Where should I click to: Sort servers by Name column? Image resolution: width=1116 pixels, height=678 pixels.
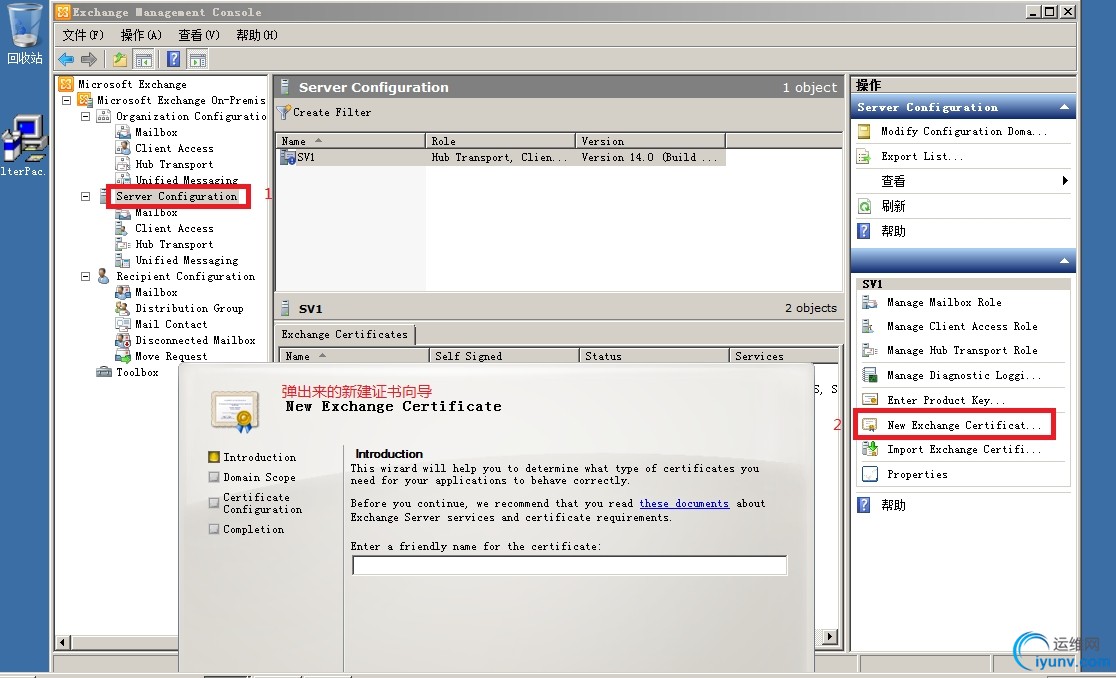pos(351,141)
